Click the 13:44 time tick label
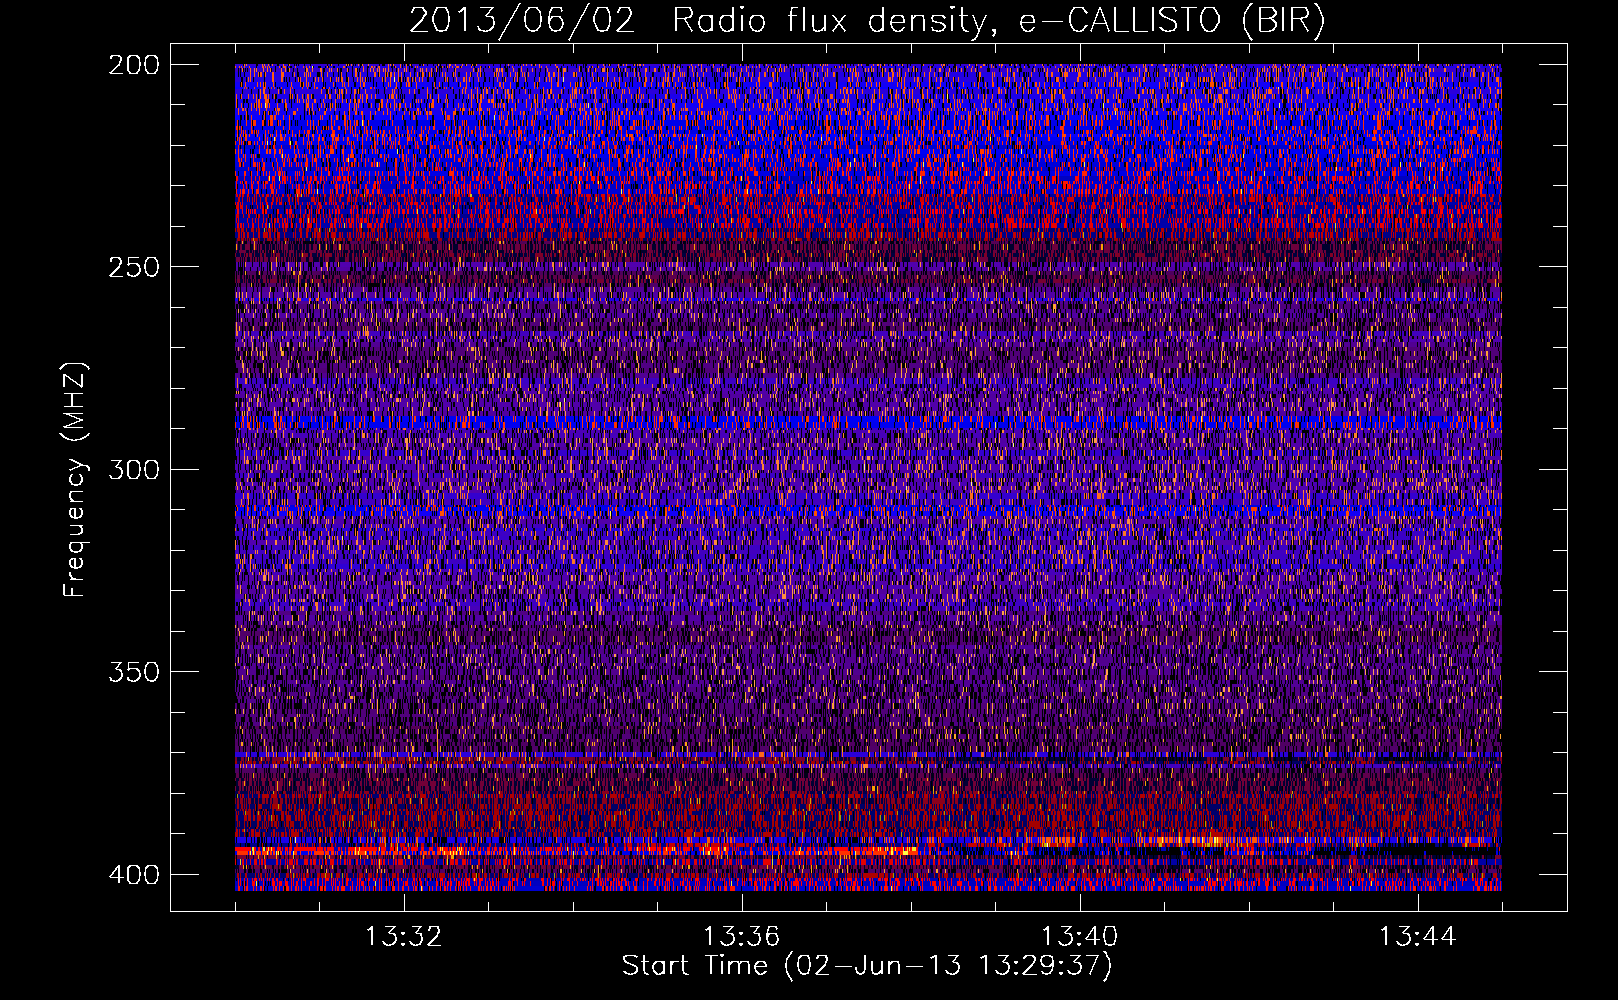The height and width of the screenshot is (1000, 1618). [1417, 937]
